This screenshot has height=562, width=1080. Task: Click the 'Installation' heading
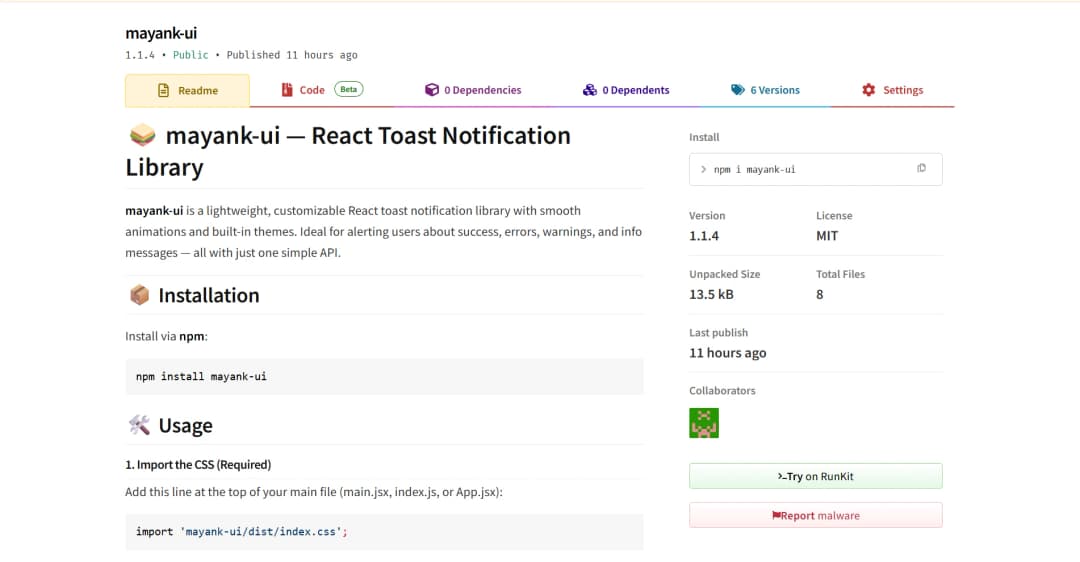tap(209, 295)
